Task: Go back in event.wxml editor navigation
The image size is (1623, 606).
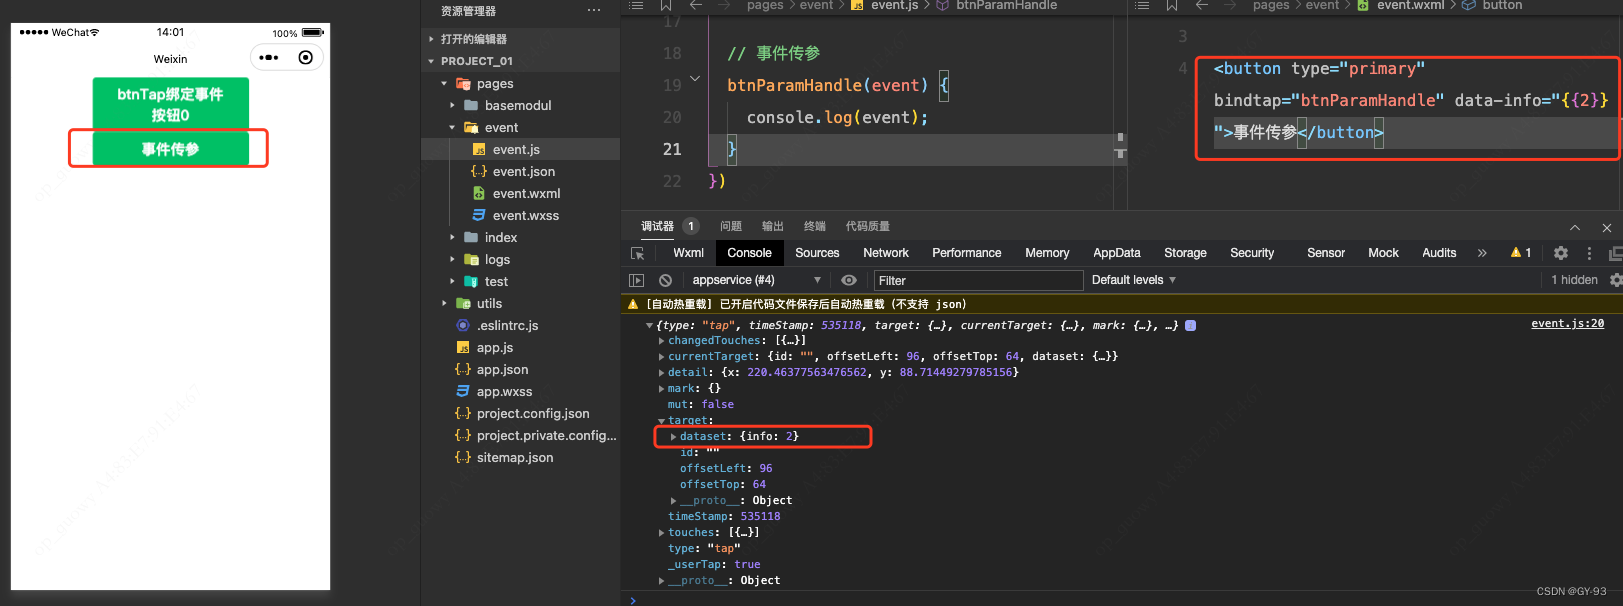Action: [x=1203, y=5]
